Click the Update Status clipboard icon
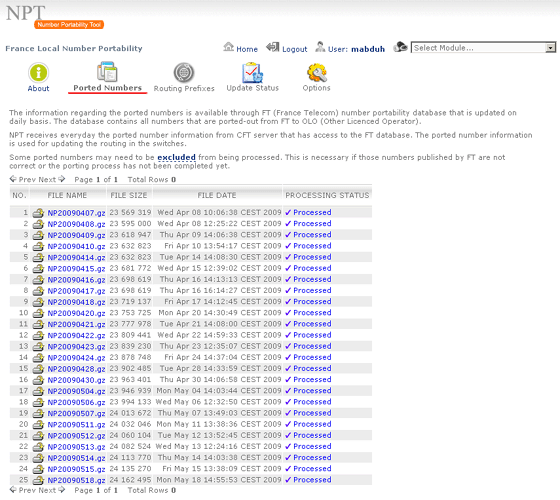 click(252, 72)
